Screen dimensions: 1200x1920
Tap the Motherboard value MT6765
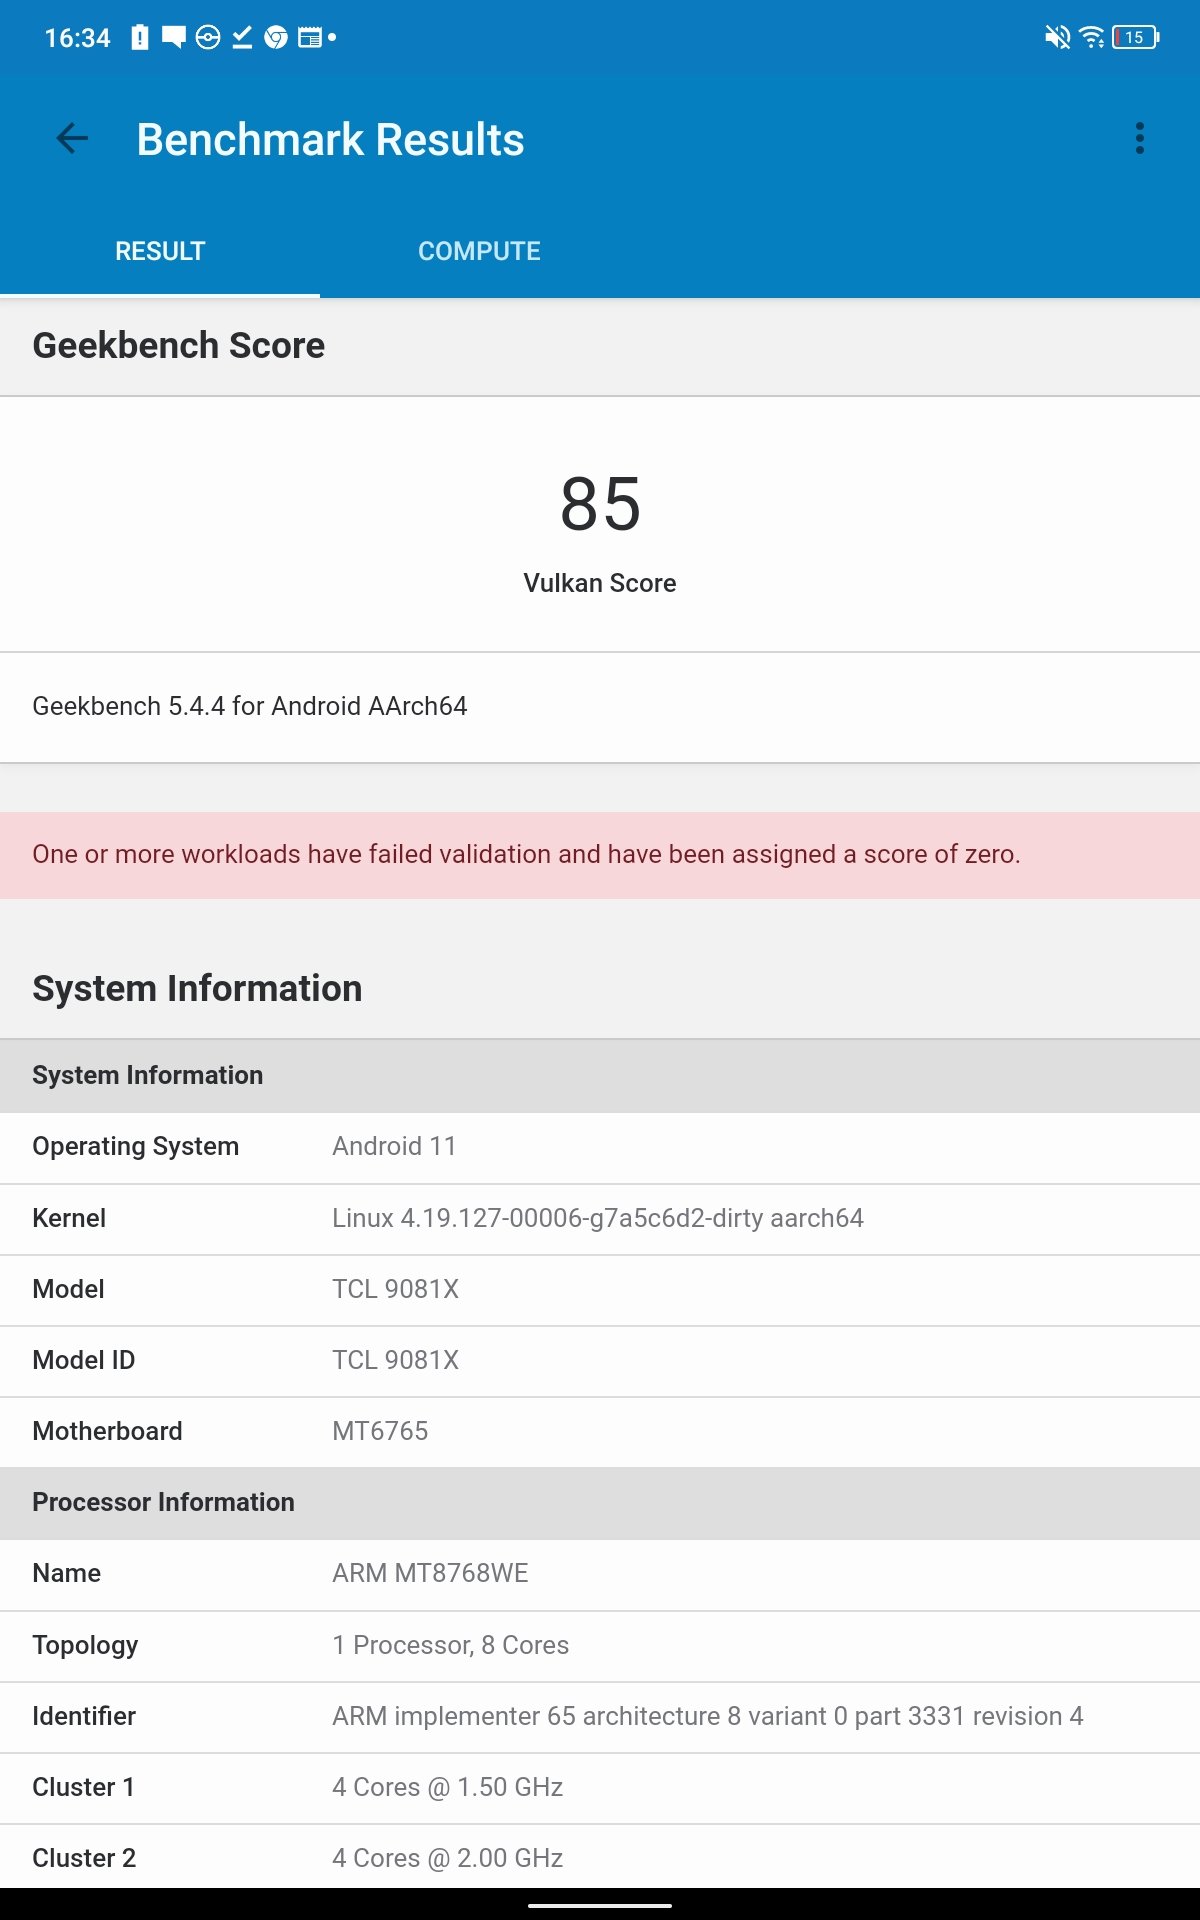[x=380, y=1431]
